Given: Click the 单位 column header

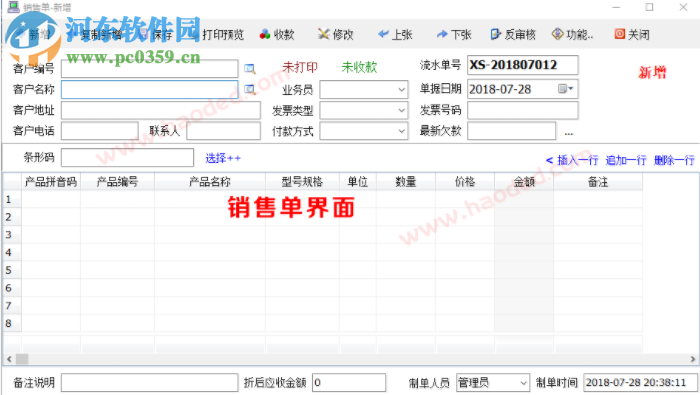Looking at the screenshot, I should pos(358,182).
